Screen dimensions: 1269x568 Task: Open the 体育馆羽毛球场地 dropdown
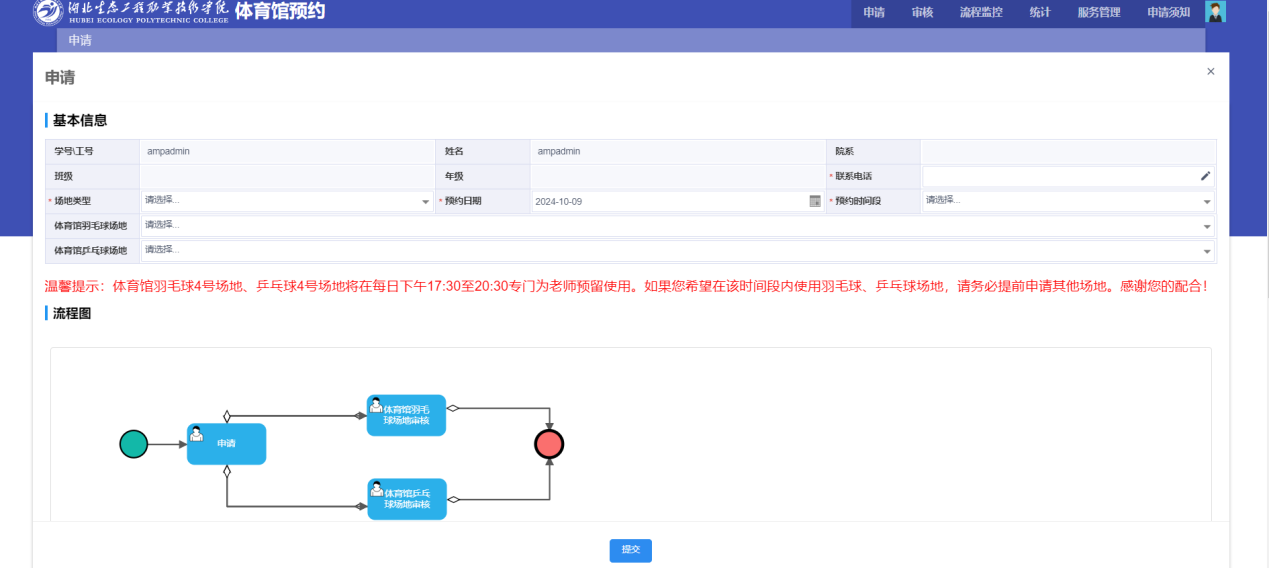[x=677, y=226]
